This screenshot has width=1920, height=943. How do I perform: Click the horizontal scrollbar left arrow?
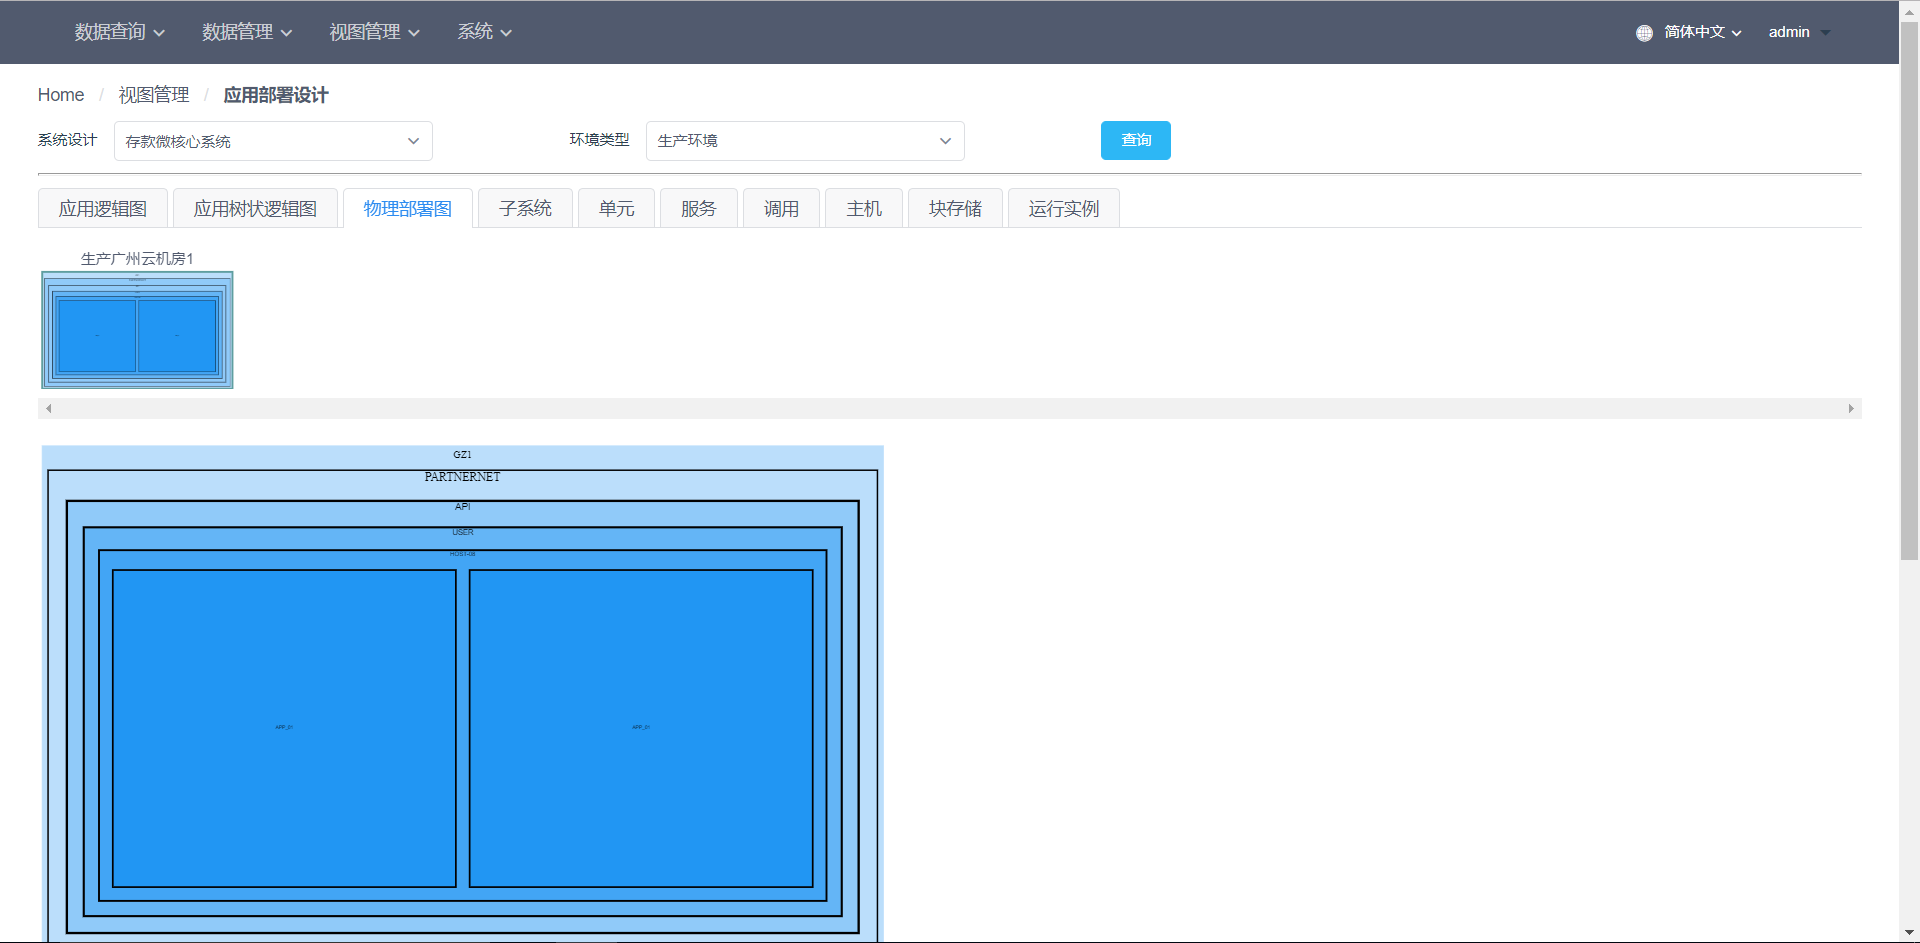48,408
